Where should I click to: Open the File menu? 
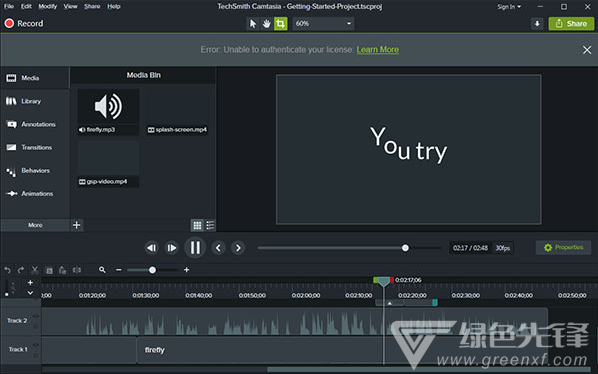pos(9,6)
